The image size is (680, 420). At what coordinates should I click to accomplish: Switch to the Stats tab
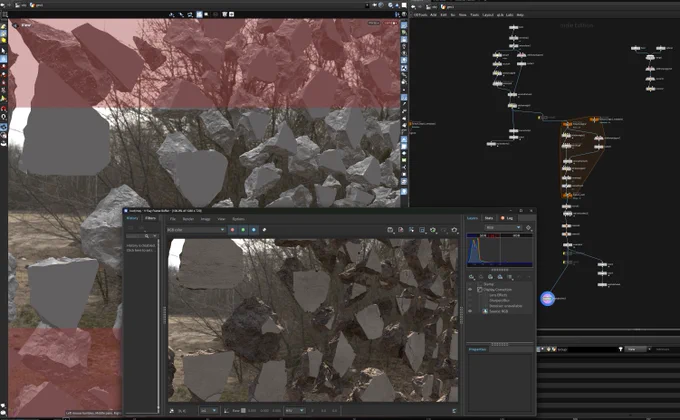(489, 218)
